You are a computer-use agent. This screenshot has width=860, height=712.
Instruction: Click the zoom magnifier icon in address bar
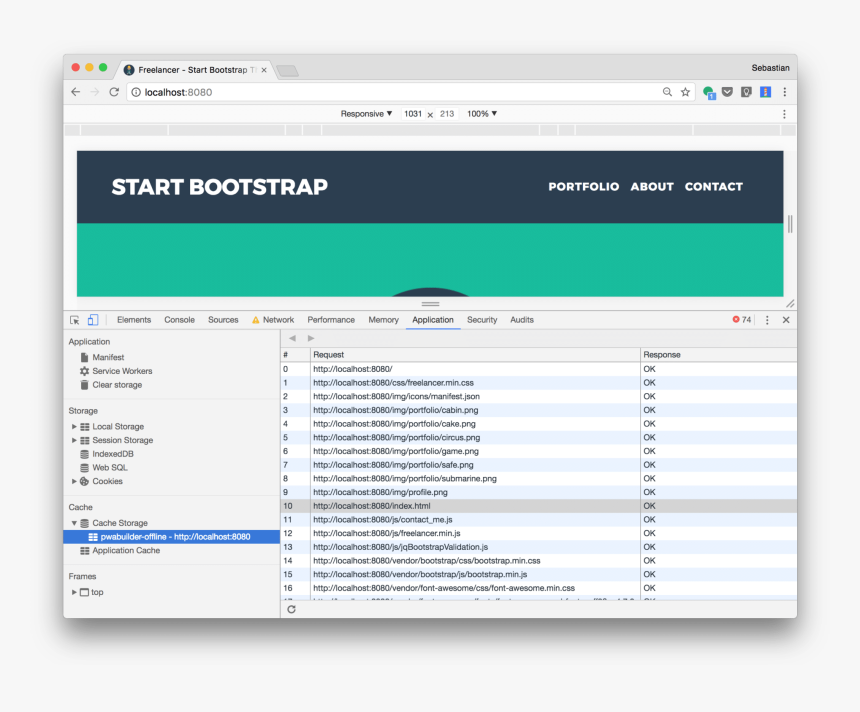tap(667, 92)
